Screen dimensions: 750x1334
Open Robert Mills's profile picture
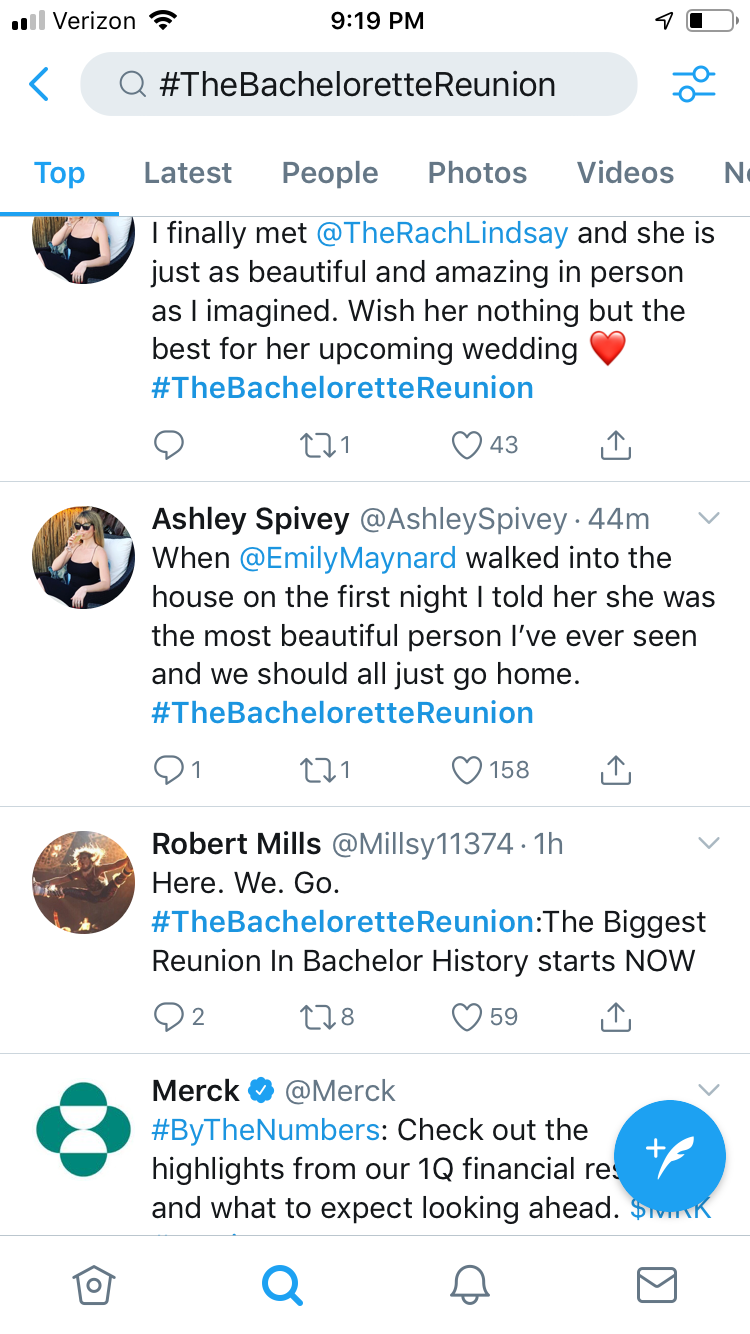[84, 882]
